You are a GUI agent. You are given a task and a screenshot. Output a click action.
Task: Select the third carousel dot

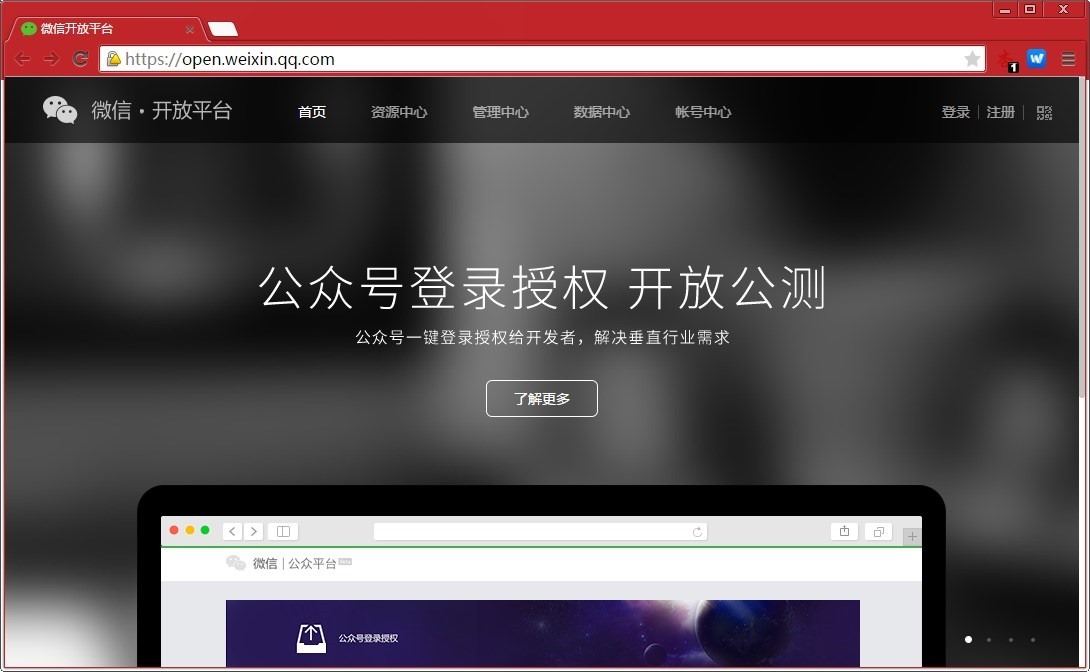point(1011,639)
